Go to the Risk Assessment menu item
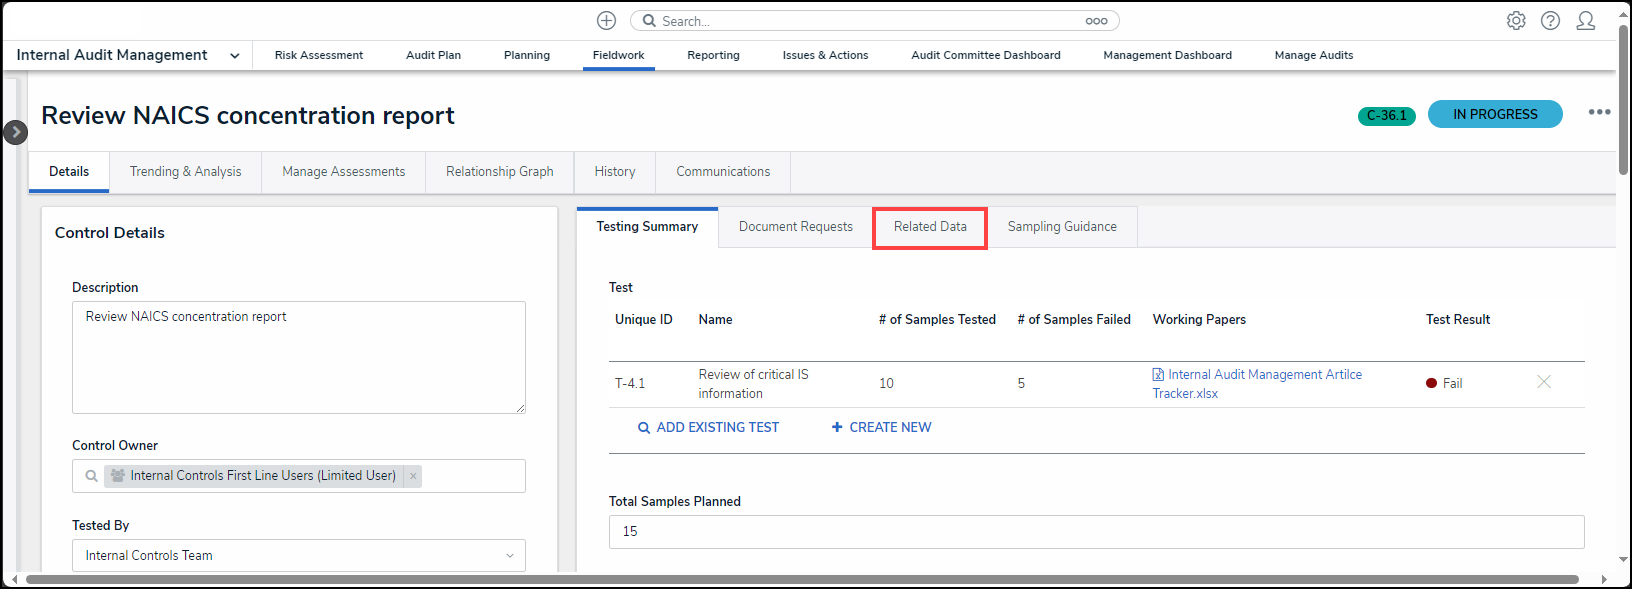This screenshot has height=589, width=1632. [x=319, y=56]
